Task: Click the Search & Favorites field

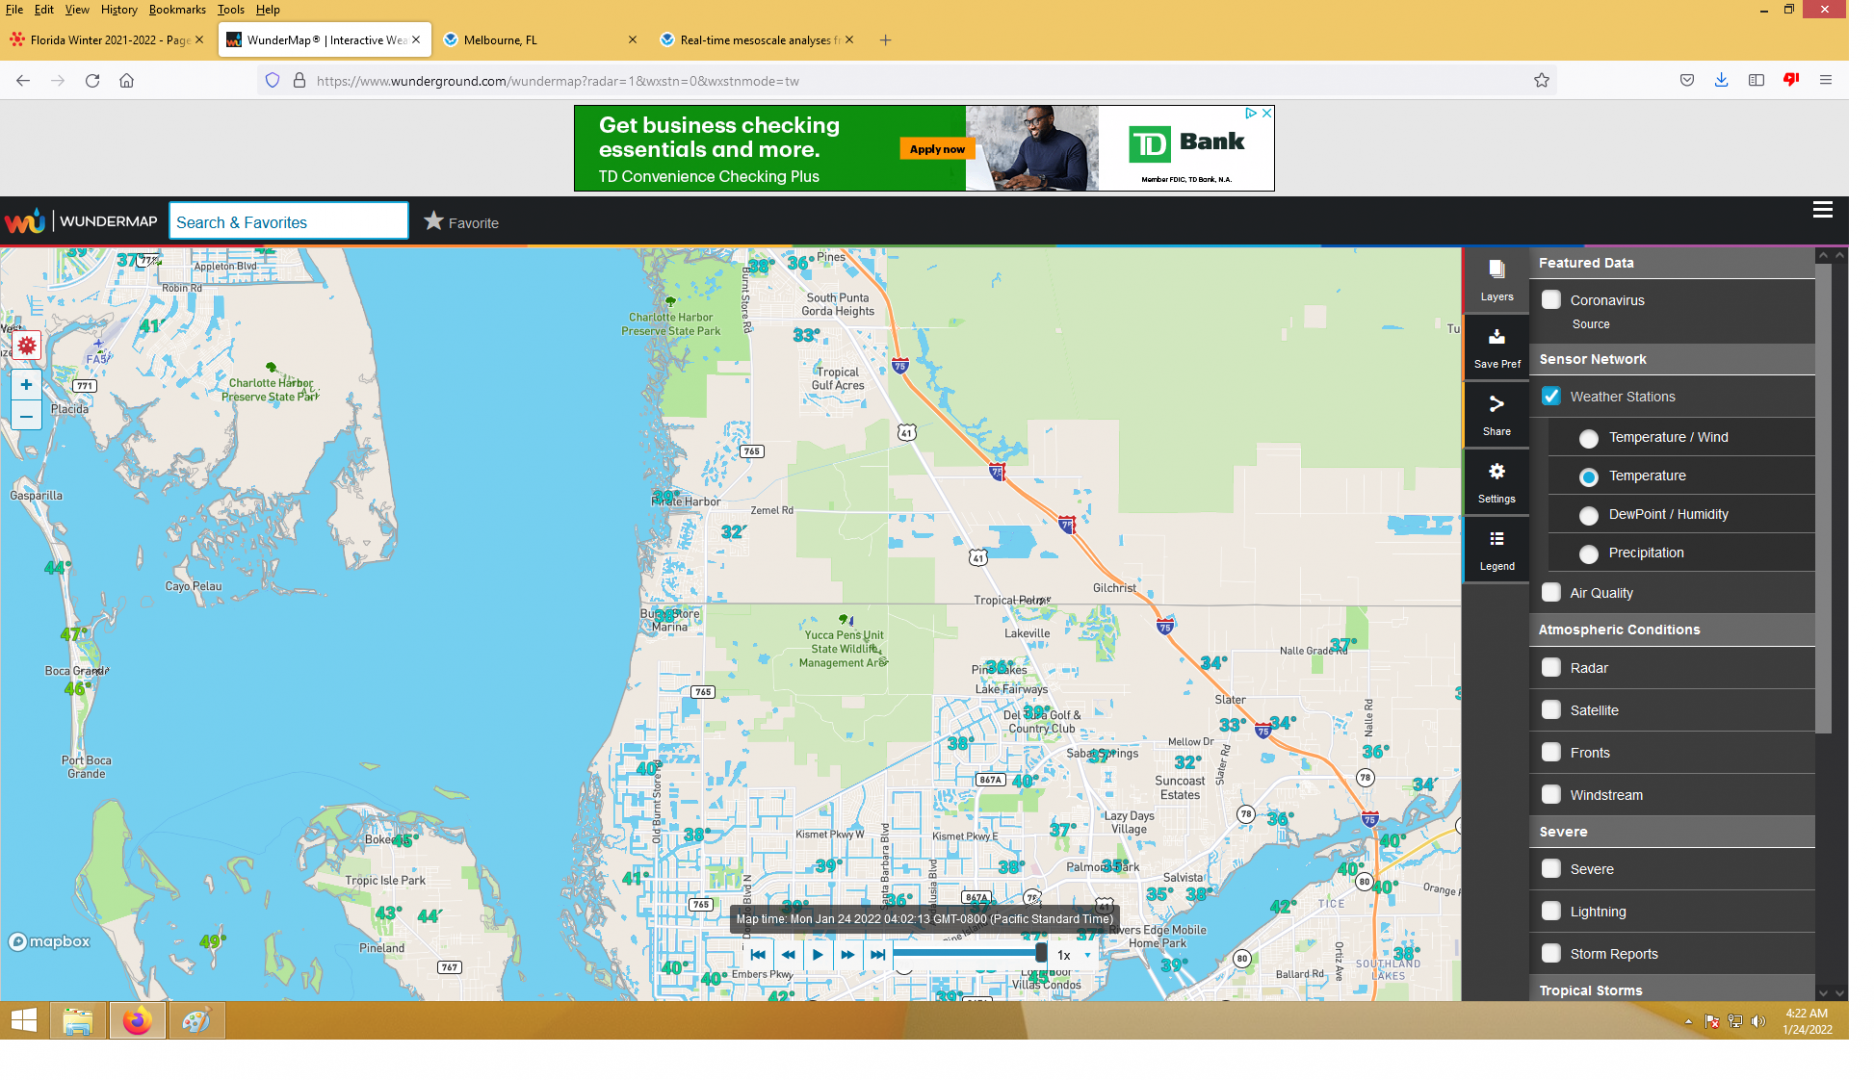Action: point(292,225)
